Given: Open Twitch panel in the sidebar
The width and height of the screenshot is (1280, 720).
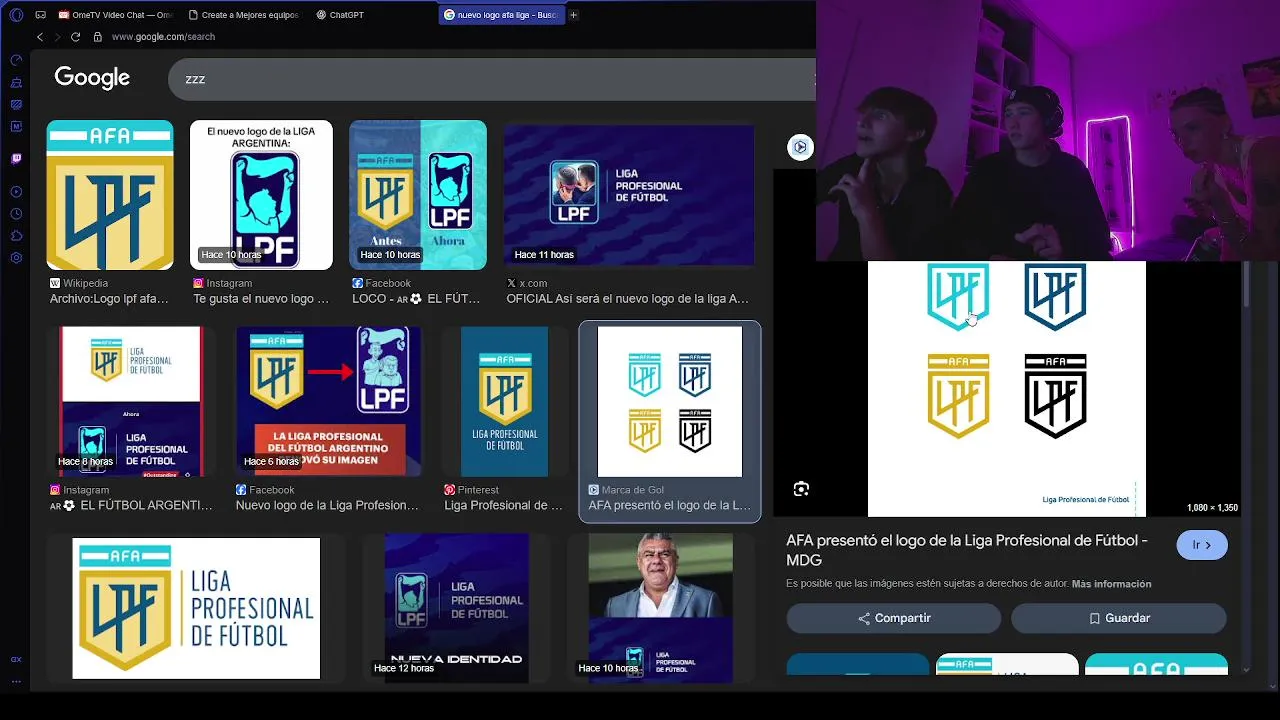Looking at the screenshot, I should [x=16, y=158].
